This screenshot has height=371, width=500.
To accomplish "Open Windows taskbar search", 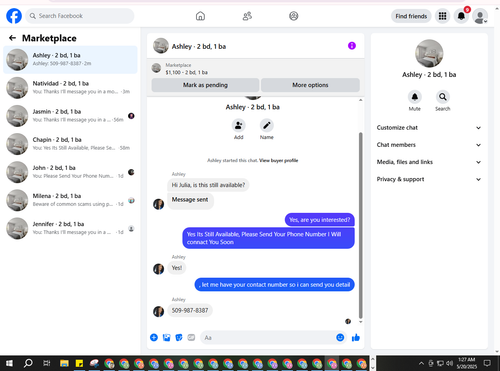I will coord(28,363).
